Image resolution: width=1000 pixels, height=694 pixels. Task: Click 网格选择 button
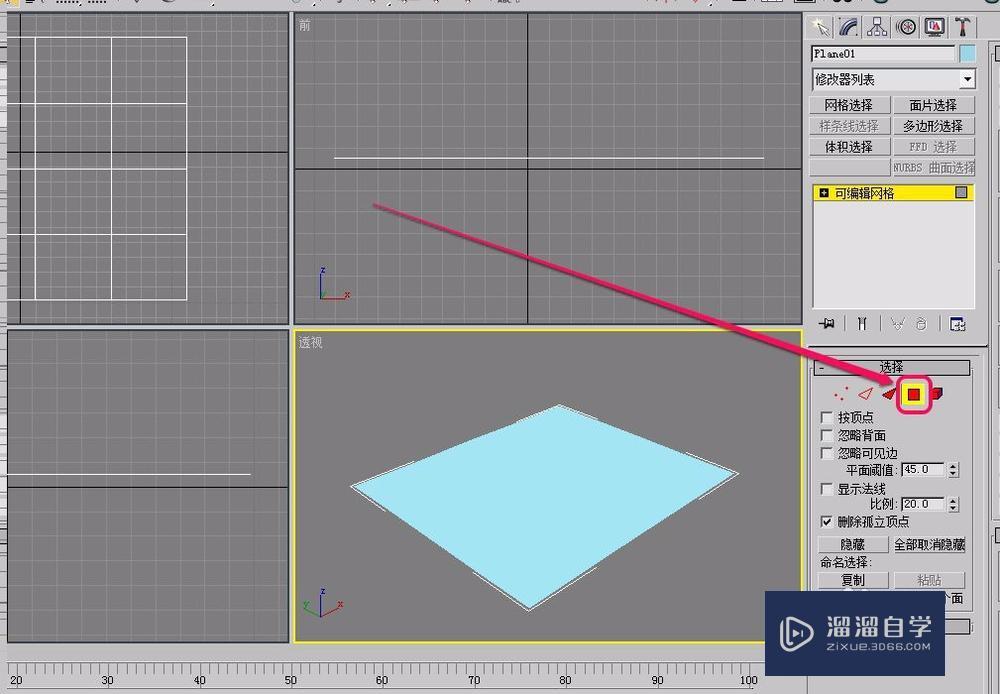849,105
